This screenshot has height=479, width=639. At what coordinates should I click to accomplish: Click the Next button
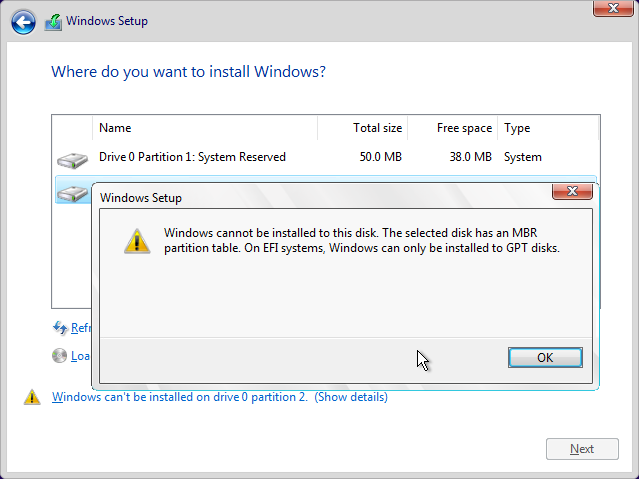pos(582,449)
